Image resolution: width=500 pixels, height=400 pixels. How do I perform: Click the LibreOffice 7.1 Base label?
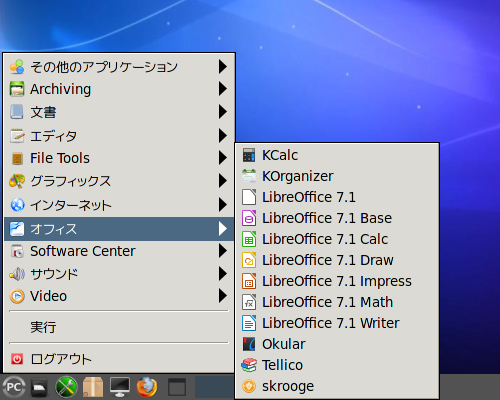coord(327,218)
